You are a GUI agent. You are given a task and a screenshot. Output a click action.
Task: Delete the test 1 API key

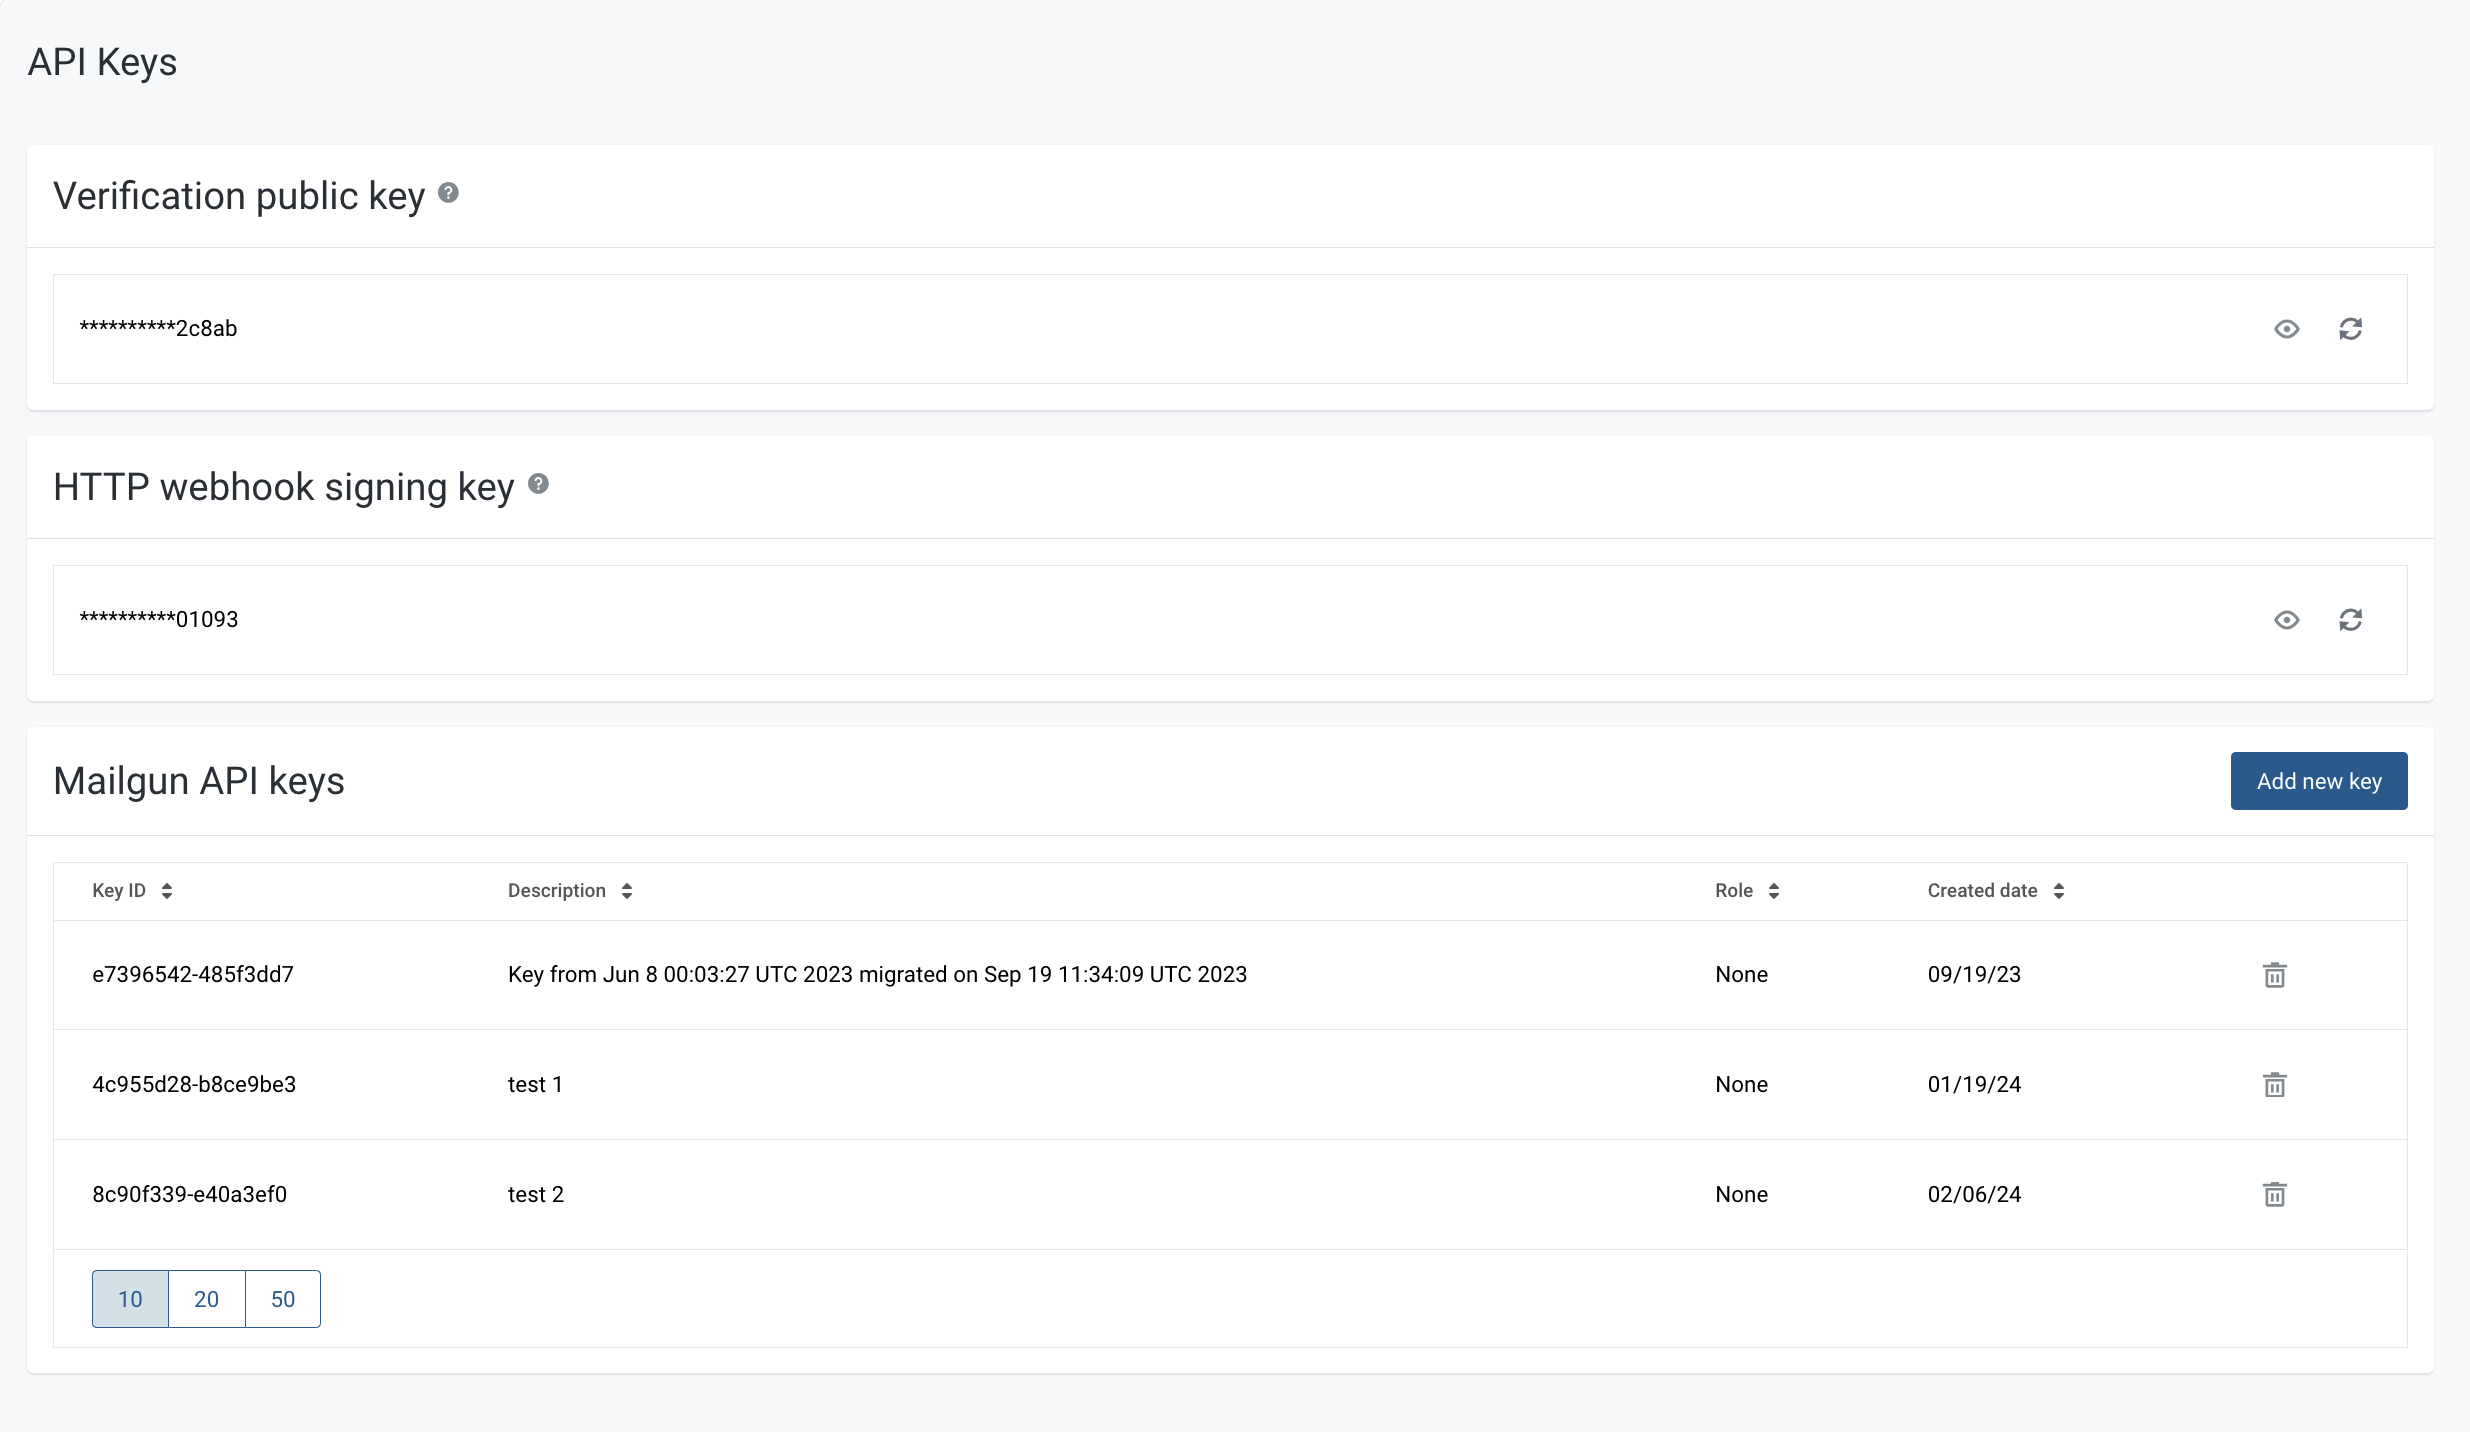2274,1085
